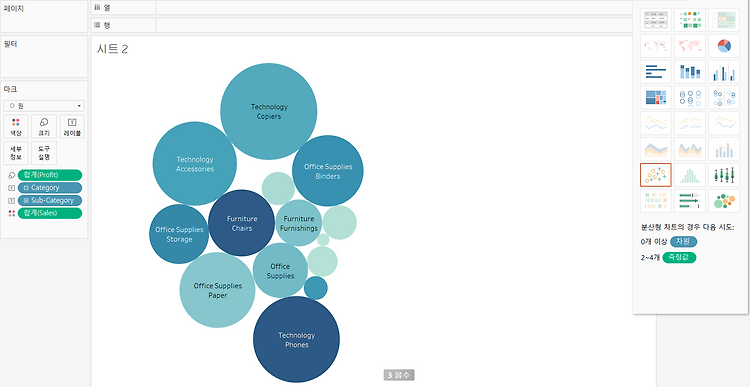
Task: Click size icon beside 합계(Profit) pill
Action: click(x=12, y=175)
